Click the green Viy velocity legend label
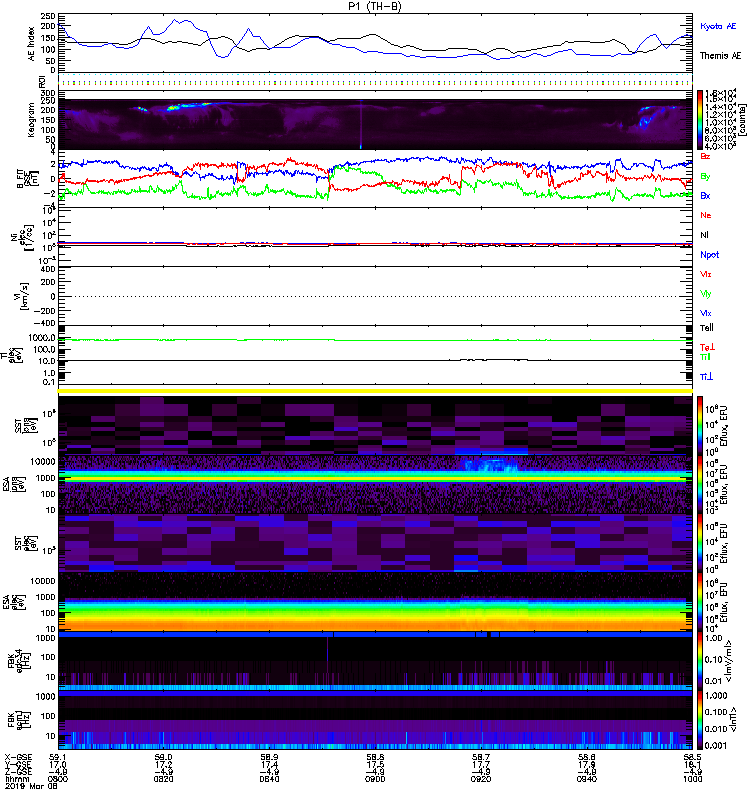The height and width of the screenshot is (800, 750). click(706, 294)
